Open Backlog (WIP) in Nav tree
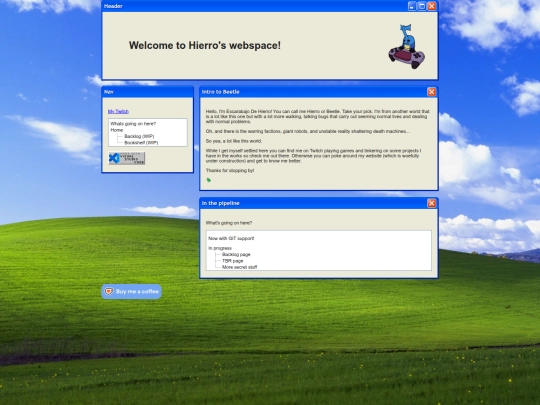This screenshot has width=540, height=405. 139,136
